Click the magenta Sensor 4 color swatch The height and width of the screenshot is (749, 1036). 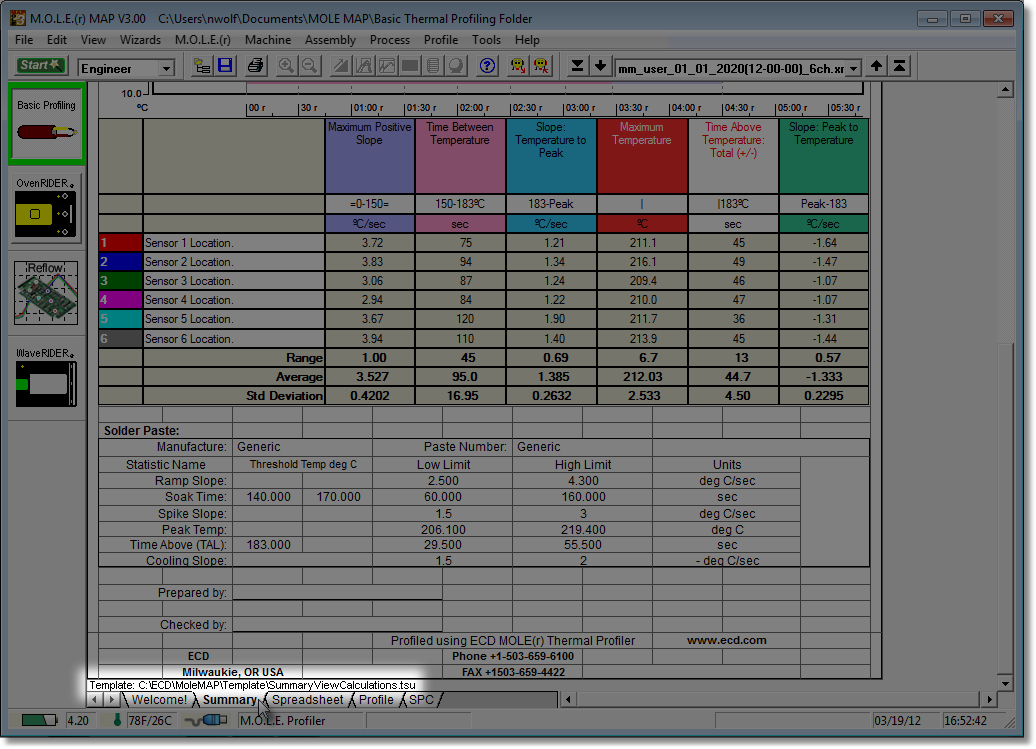(x=120, y=301)
